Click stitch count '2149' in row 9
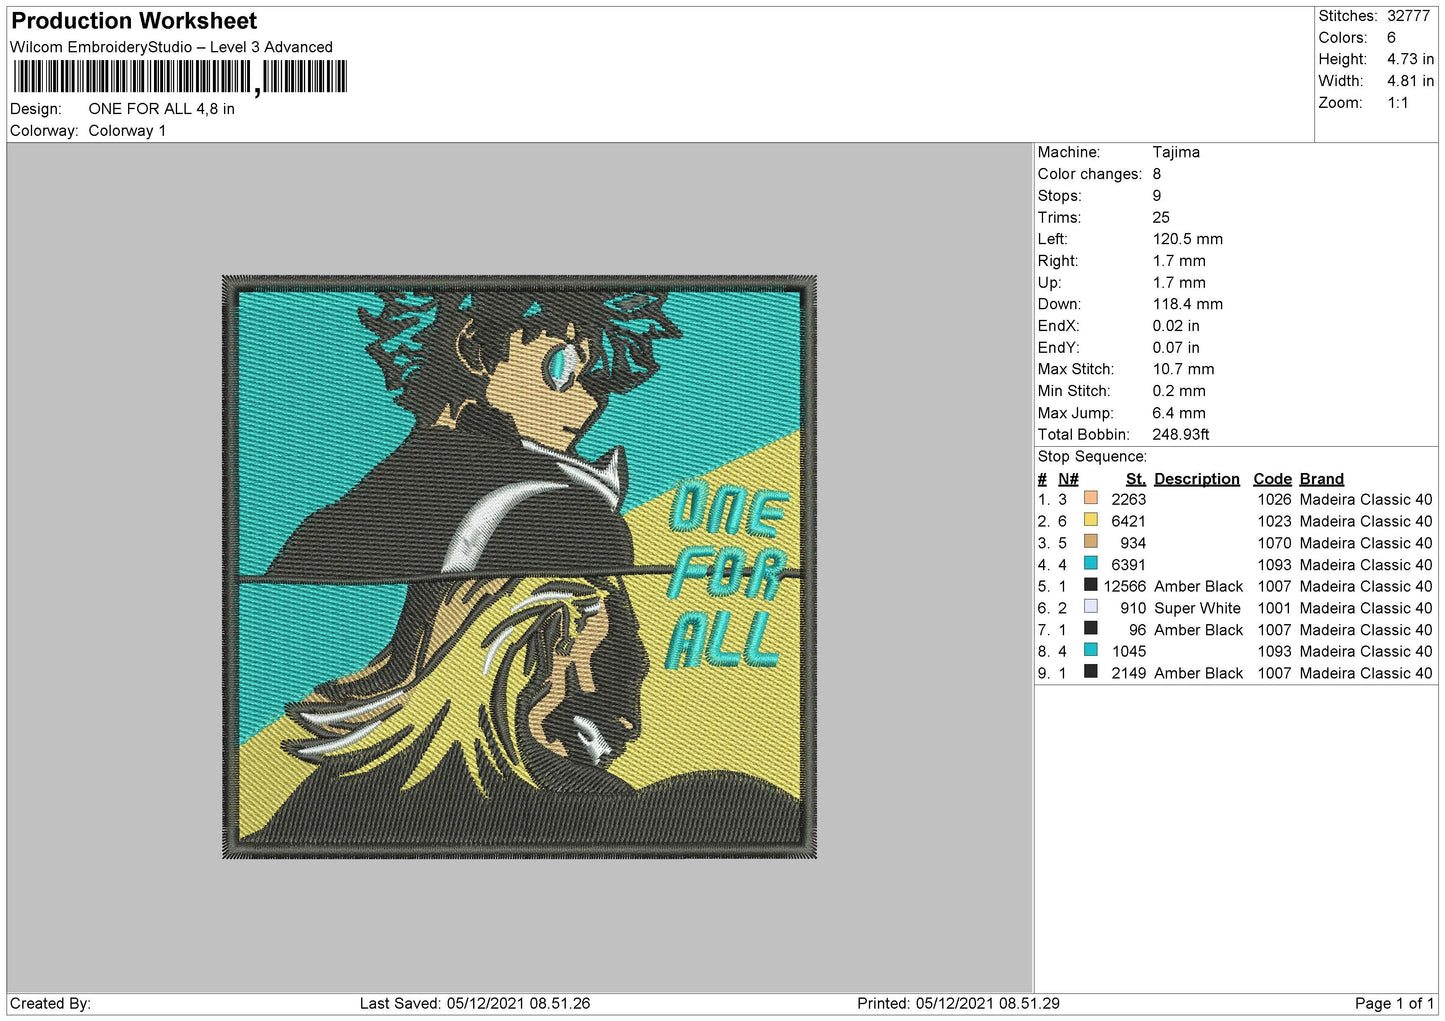The image size is (1445, 1021). (1128, 673)
